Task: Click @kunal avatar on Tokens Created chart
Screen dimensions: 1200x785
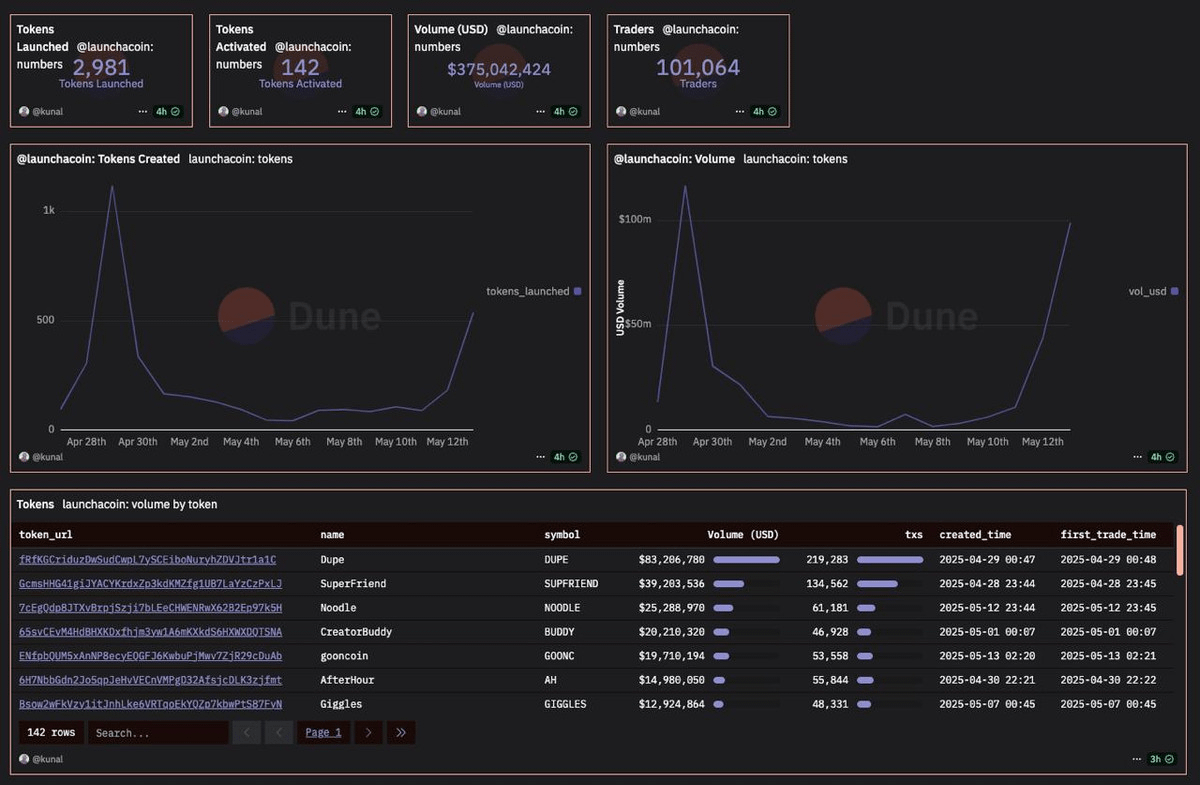Action: (x=24, y=457)
